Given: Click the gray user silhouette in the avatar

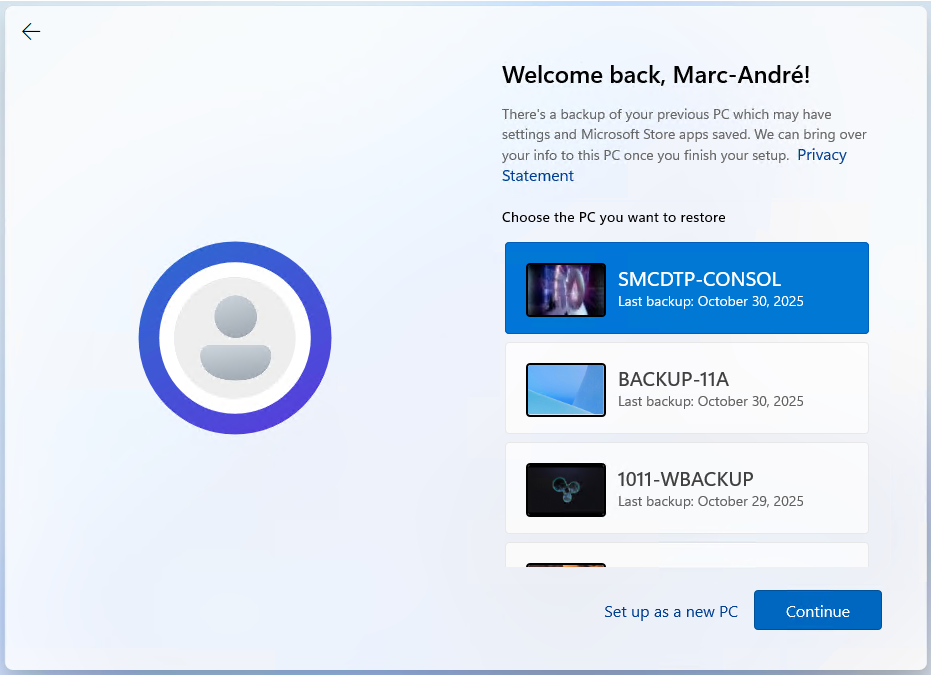Looking at the screenshot, I should [235, 338].
